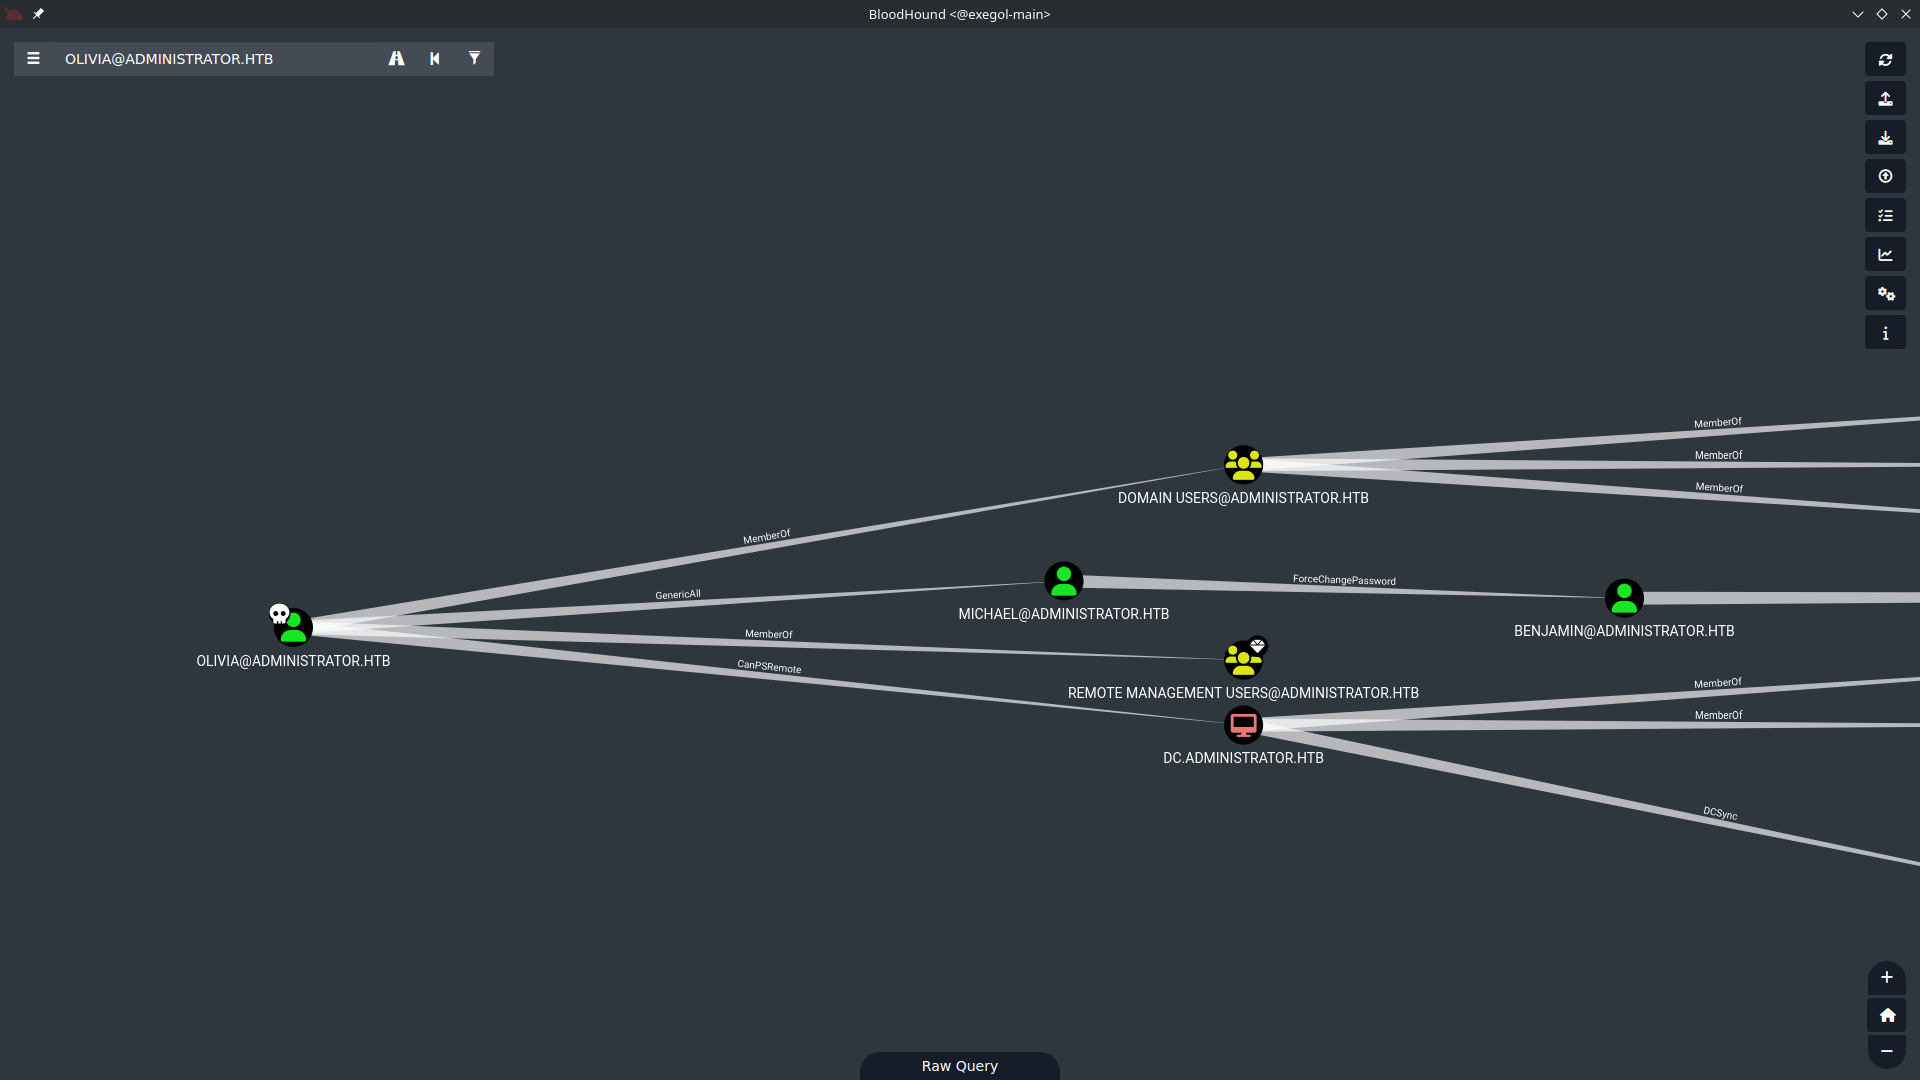Click the pathfinding road icon

(x=397, y=59)
